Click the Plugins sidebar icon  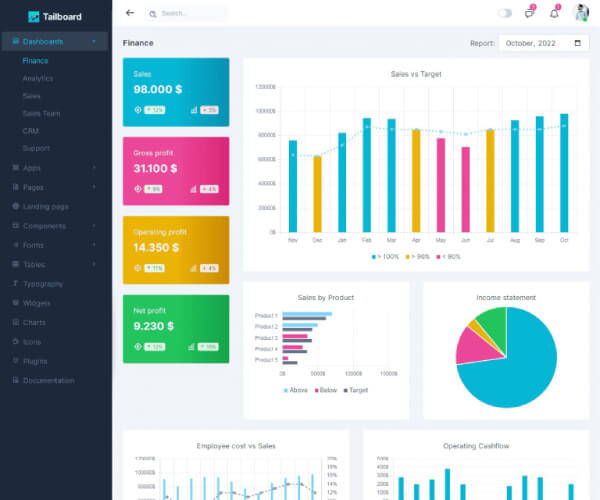point(15,361)
